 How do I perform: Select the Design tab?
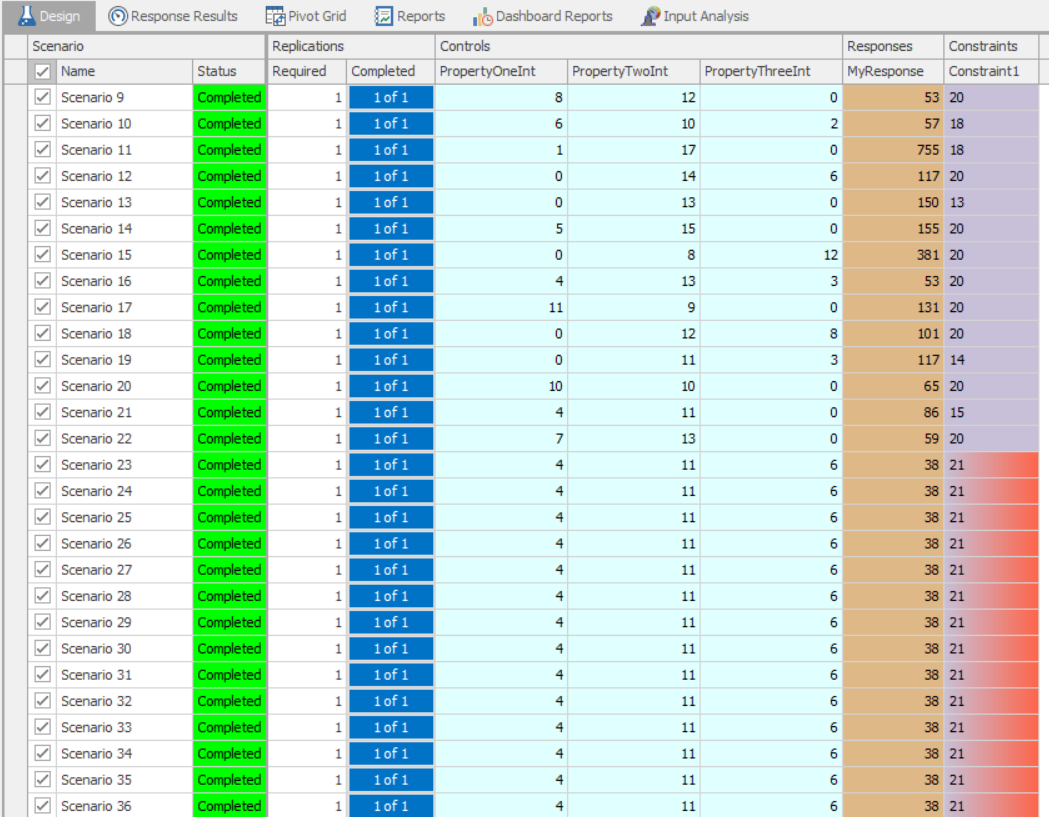(x=49, y=16)
